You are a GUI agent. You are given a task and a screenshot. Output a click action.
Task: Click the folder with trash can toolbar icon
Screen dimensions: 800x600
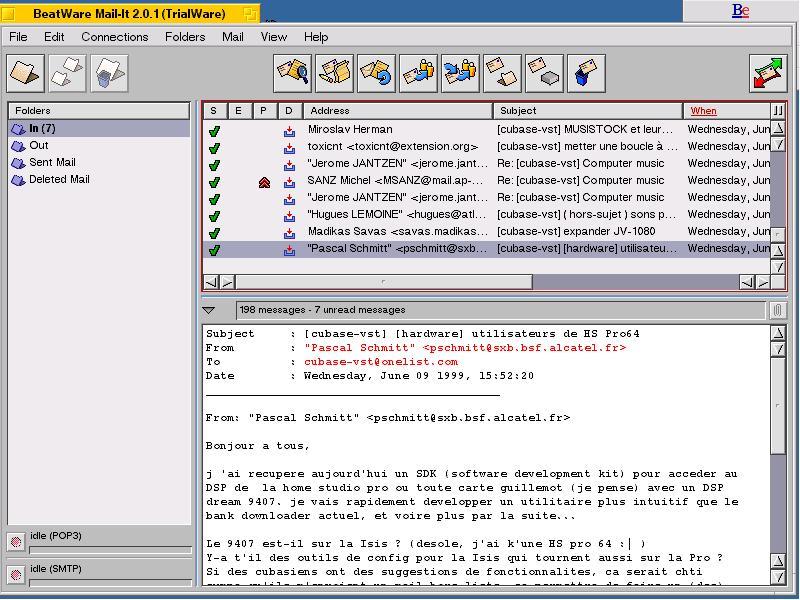(x=109, y=73)
